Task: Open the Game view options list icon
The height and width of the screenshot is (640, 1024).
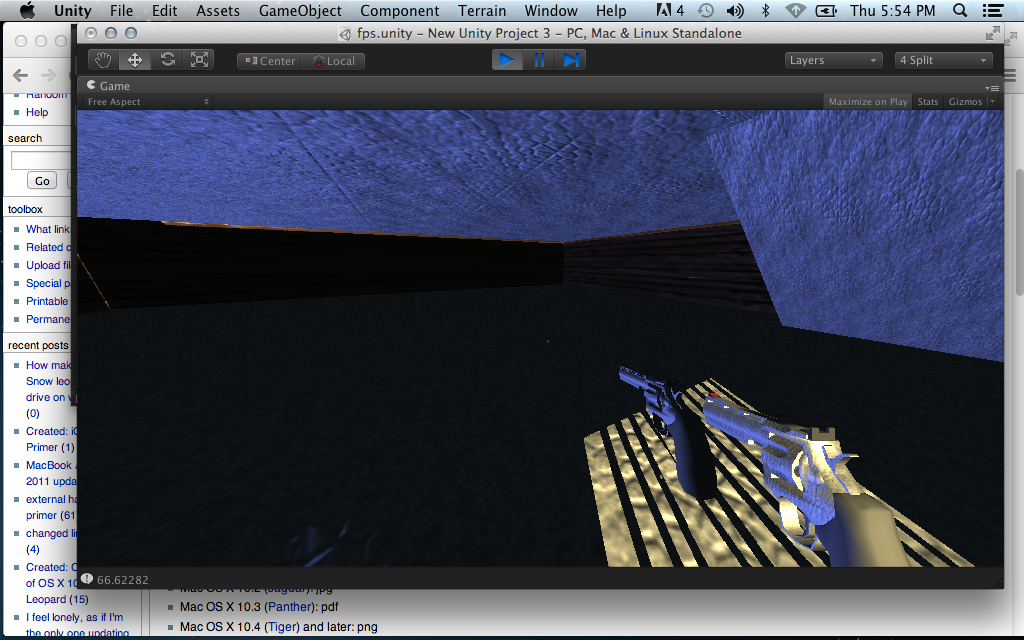Action: [992, 86]
